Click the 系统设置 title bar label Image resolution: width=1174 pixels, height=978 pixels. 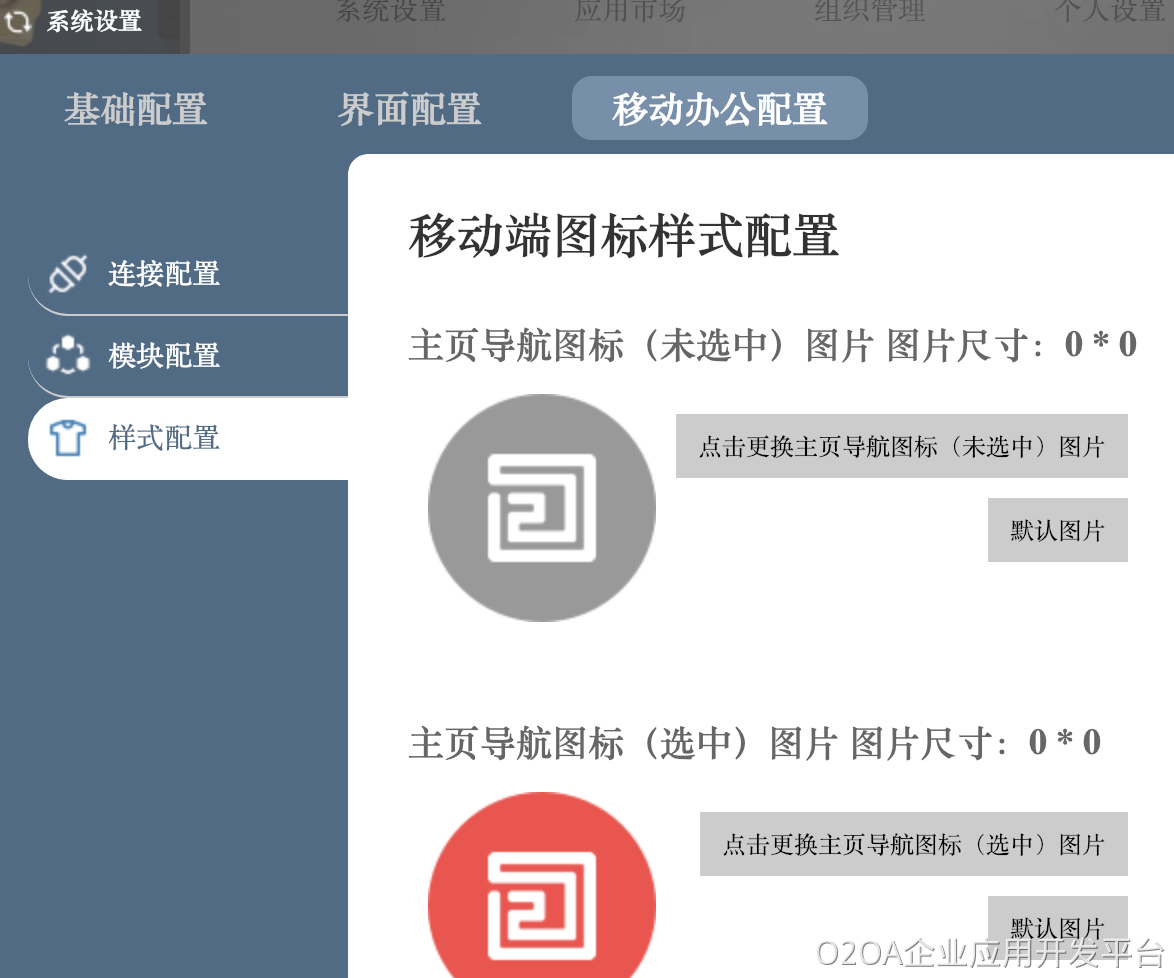pos(94,21)
